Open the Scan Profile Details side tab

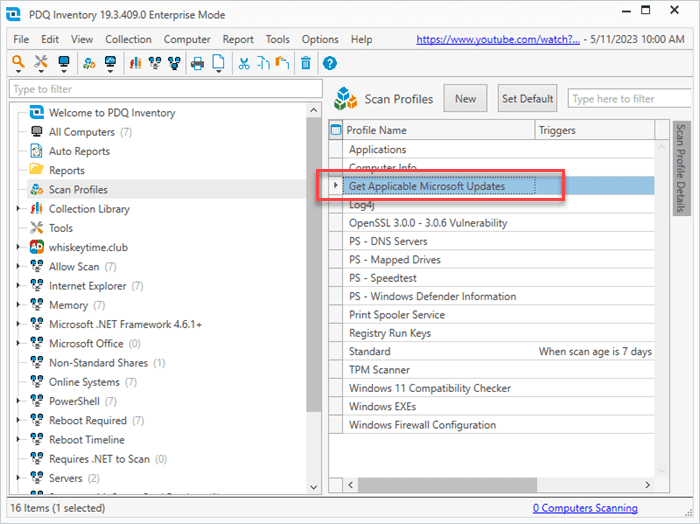pos(680,168)
